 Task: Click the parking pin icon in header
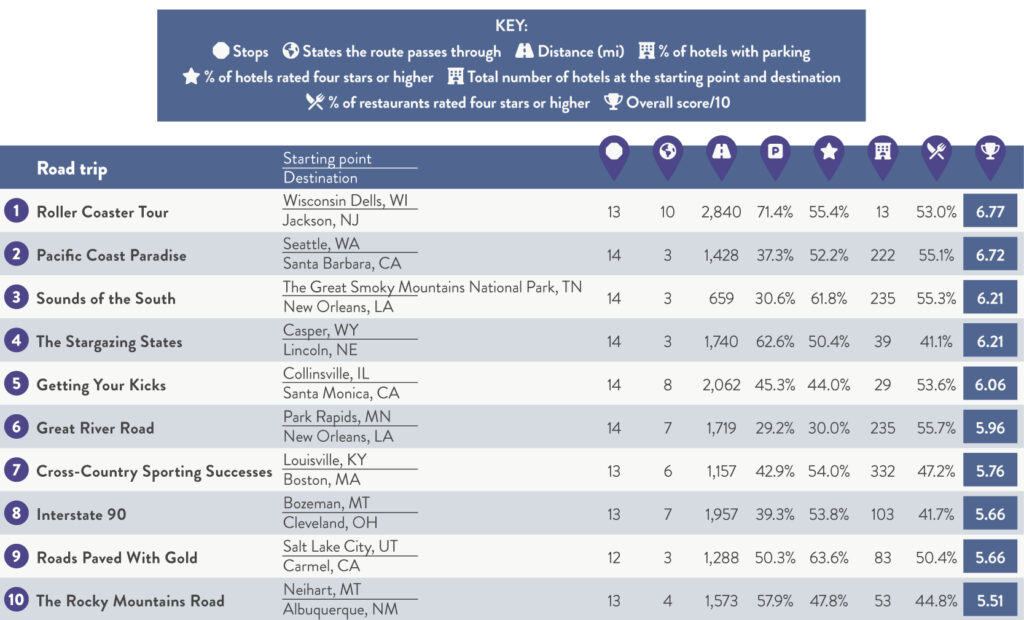[x=775, y=153]
